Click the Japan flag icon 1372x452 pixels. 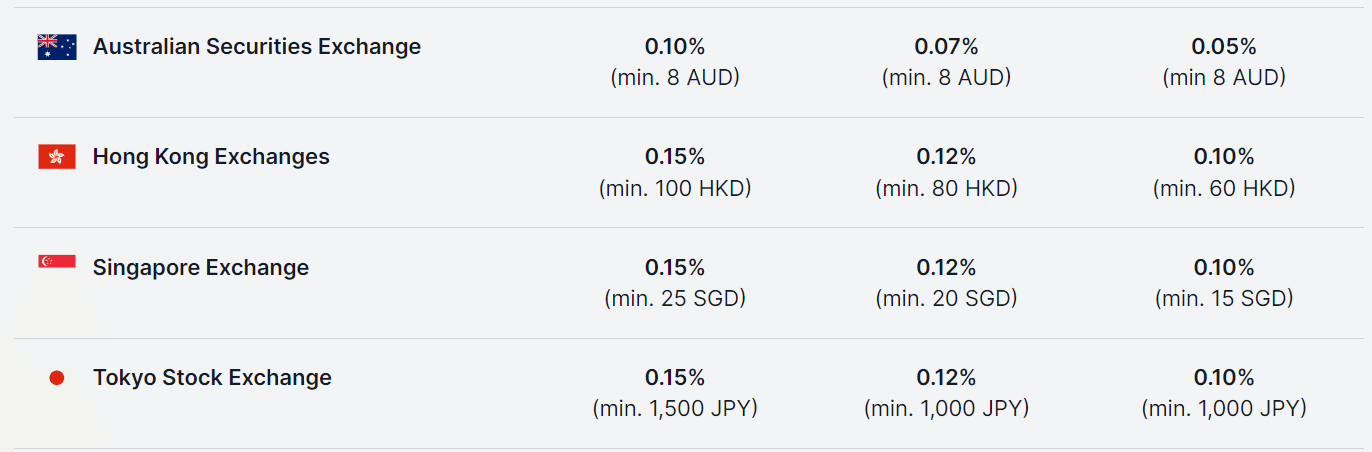coord(57,378)
